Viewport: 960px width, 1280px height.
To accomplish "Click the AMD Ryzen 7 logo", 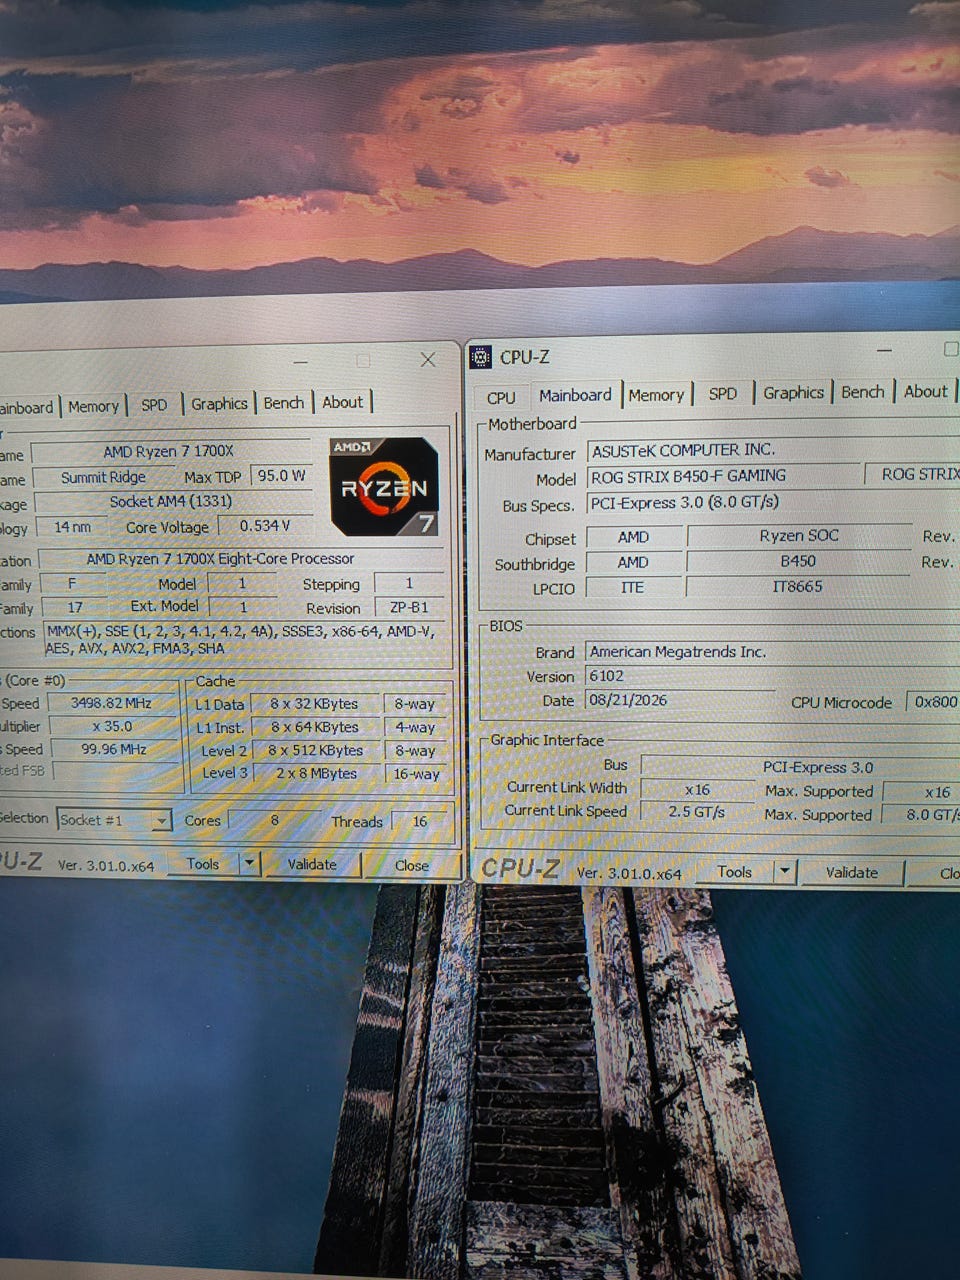I will (384, 485).
